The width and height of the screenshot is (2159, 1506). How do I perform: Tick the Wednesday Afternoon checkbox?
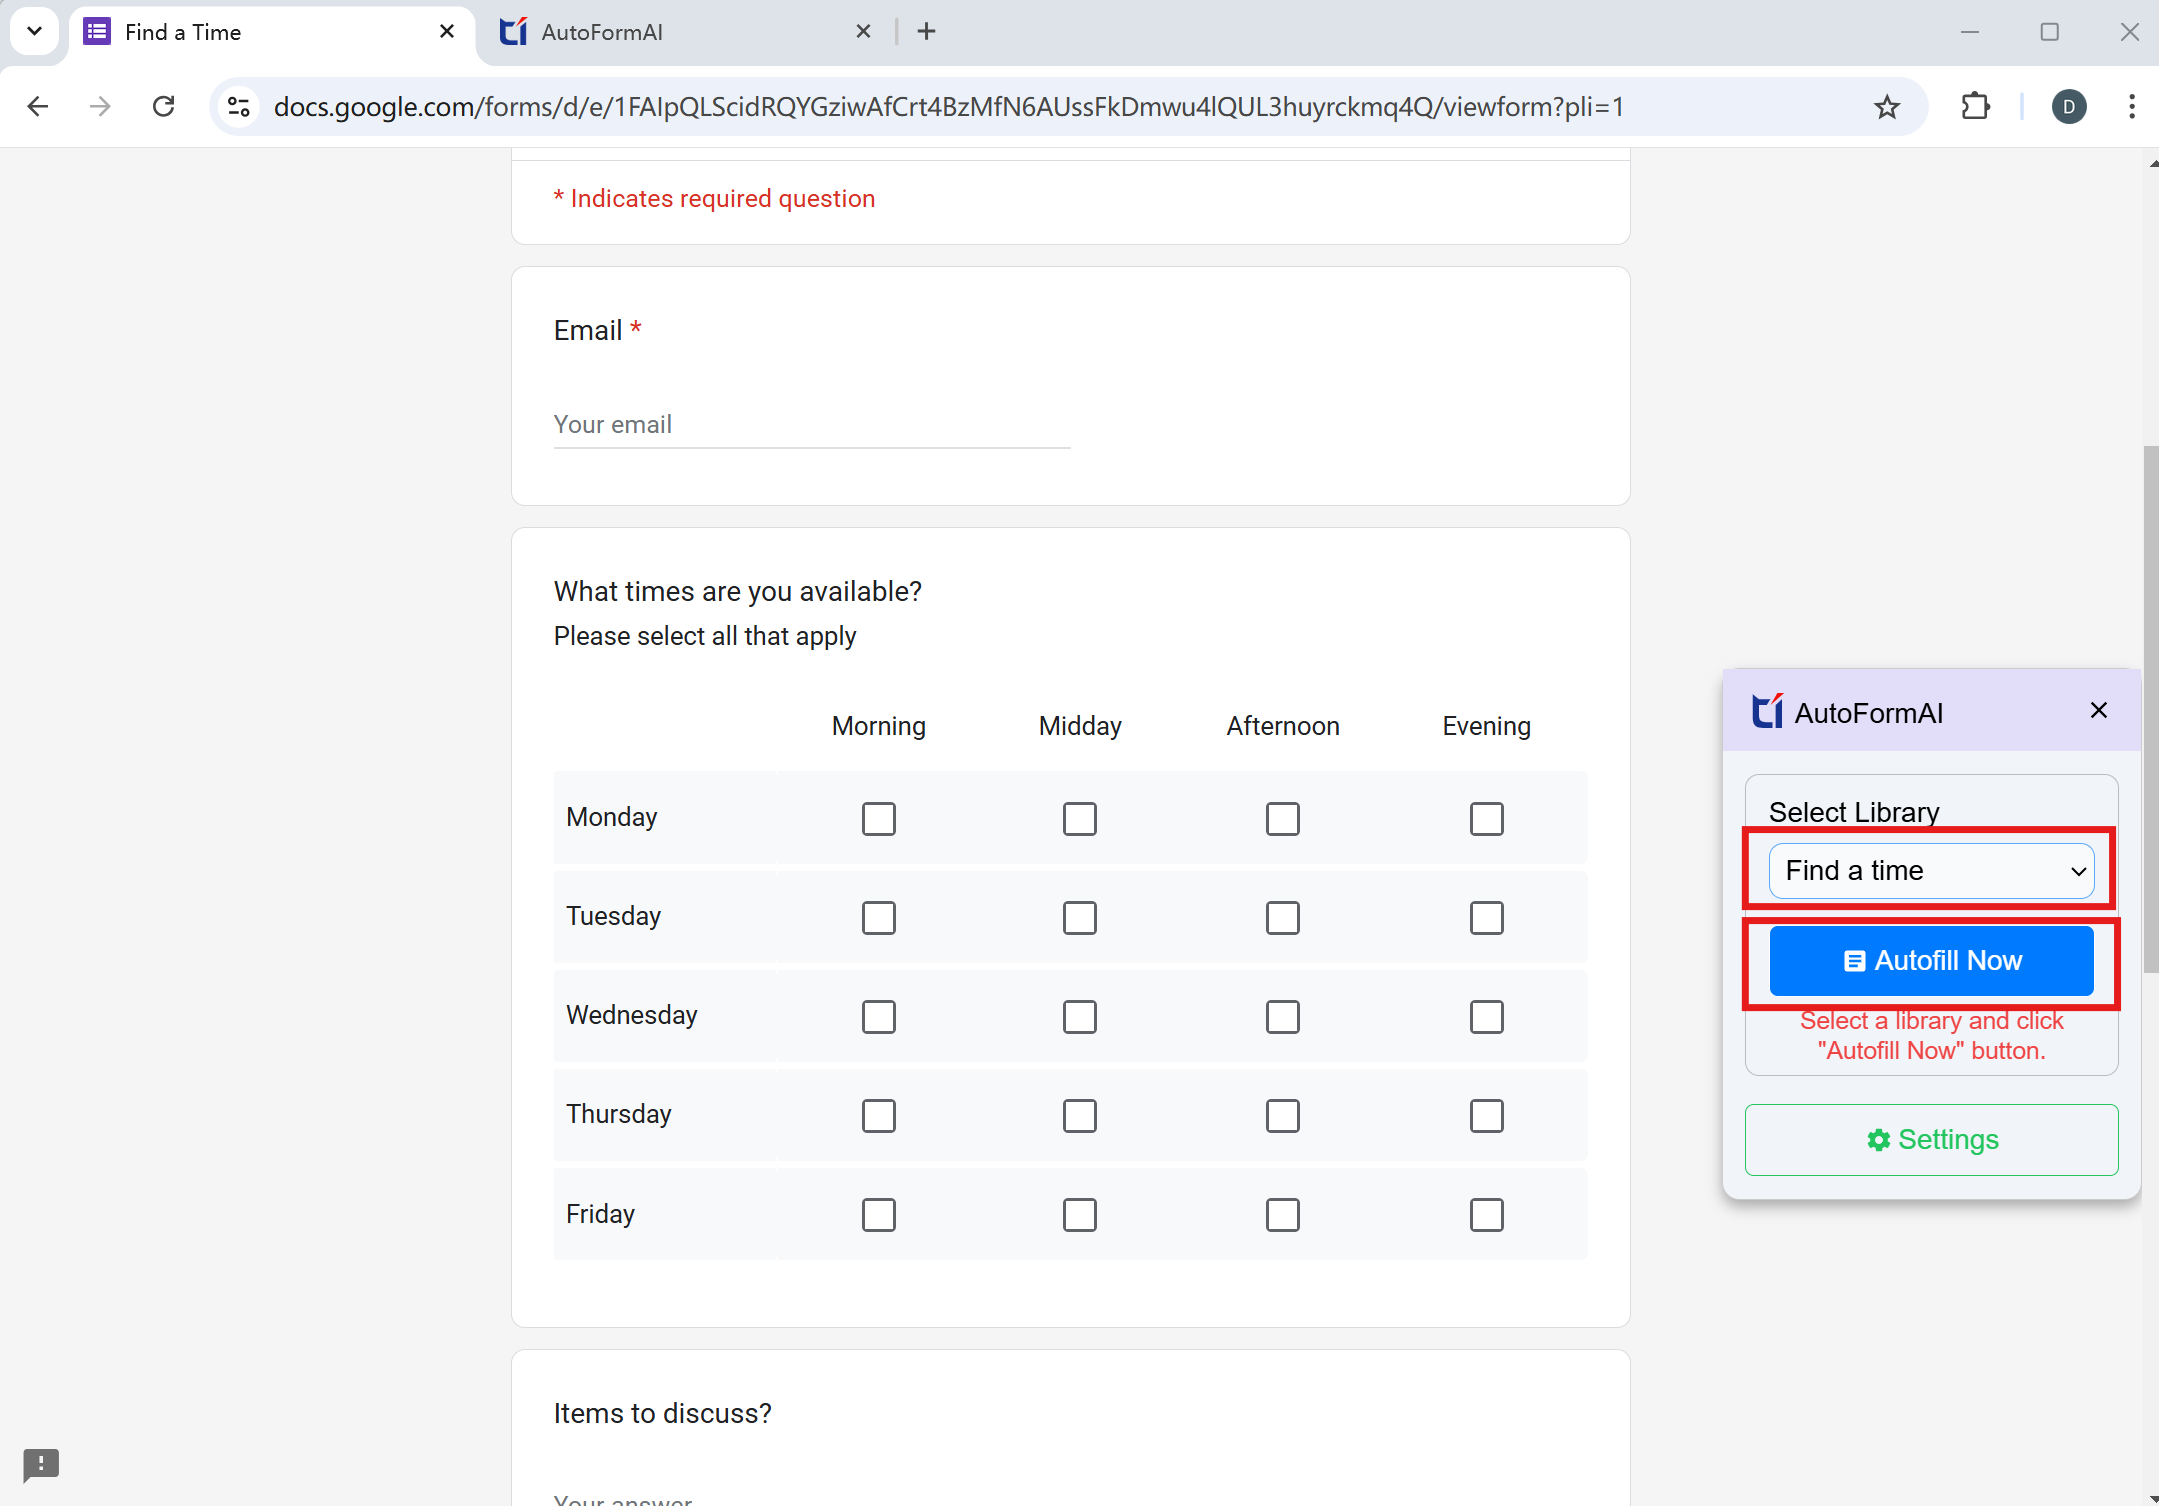[1282, 1017]
